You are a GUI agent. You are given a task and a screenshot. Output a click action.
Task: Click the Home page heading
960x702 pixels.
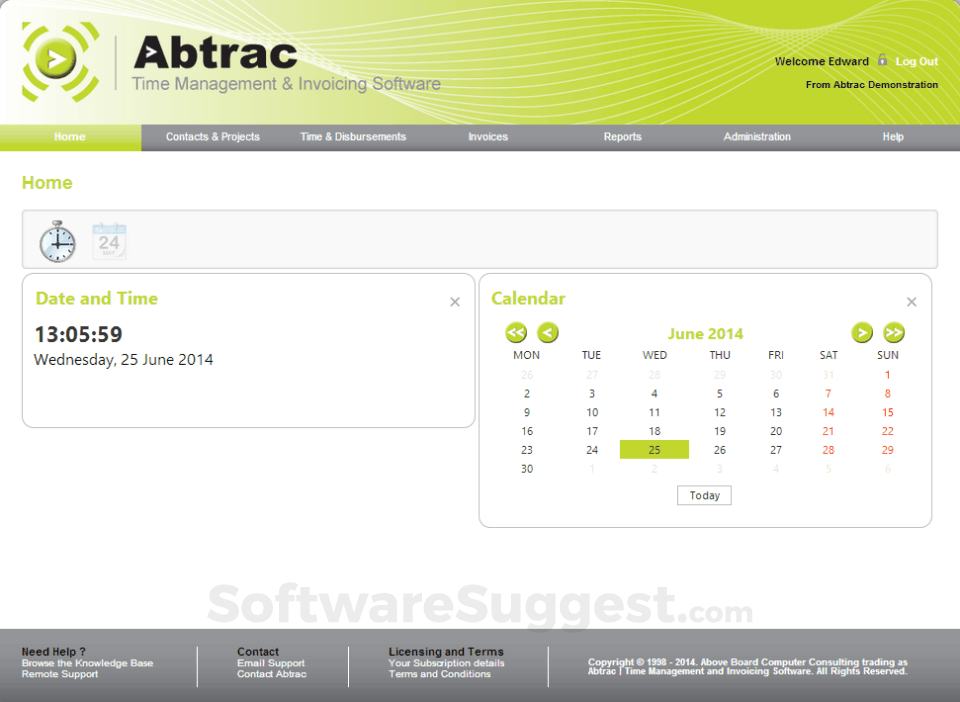coord(47,182)
